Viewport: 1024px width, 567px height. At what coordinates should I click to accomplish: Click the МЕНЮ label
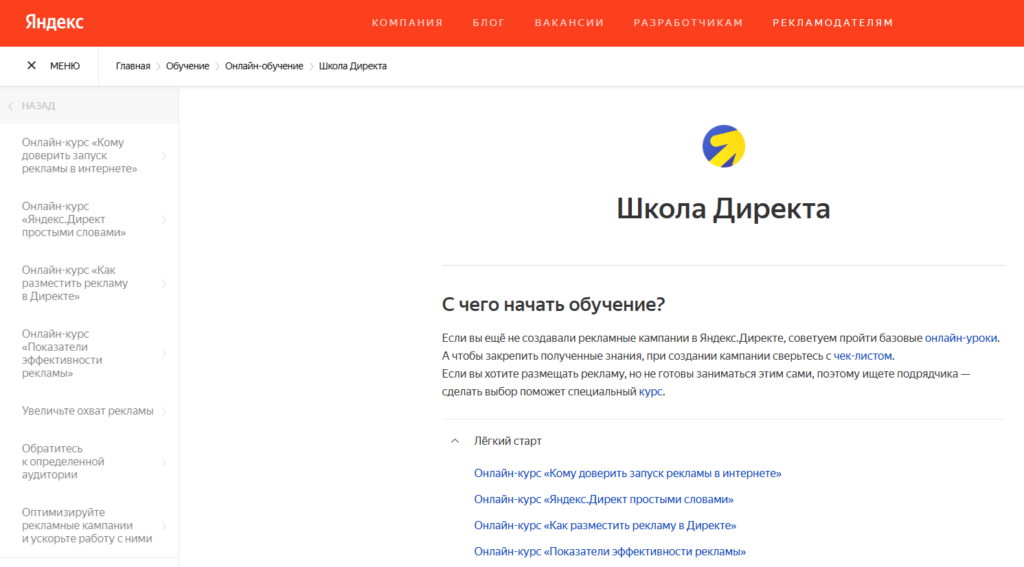click(65, 66)
